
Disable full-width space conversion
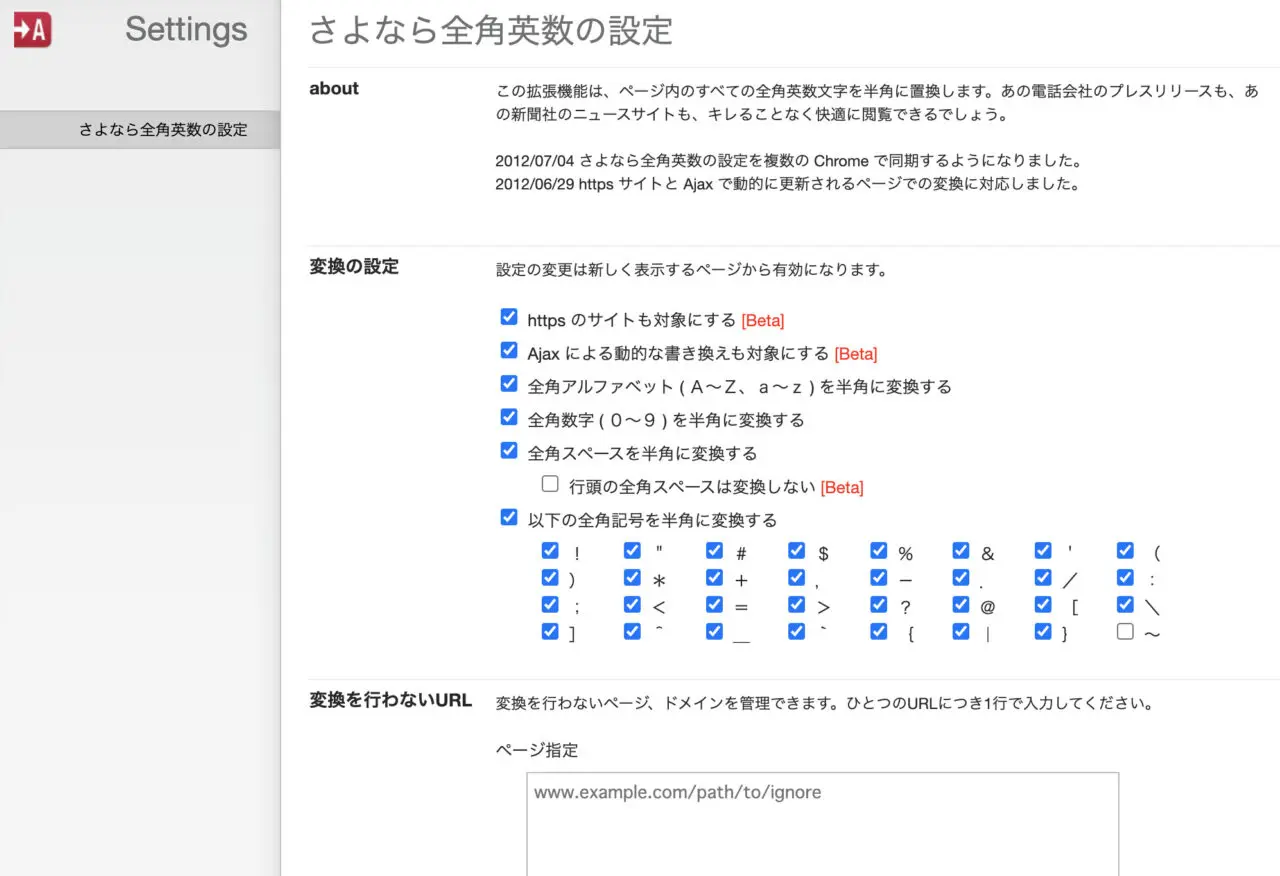pos(509,450)
